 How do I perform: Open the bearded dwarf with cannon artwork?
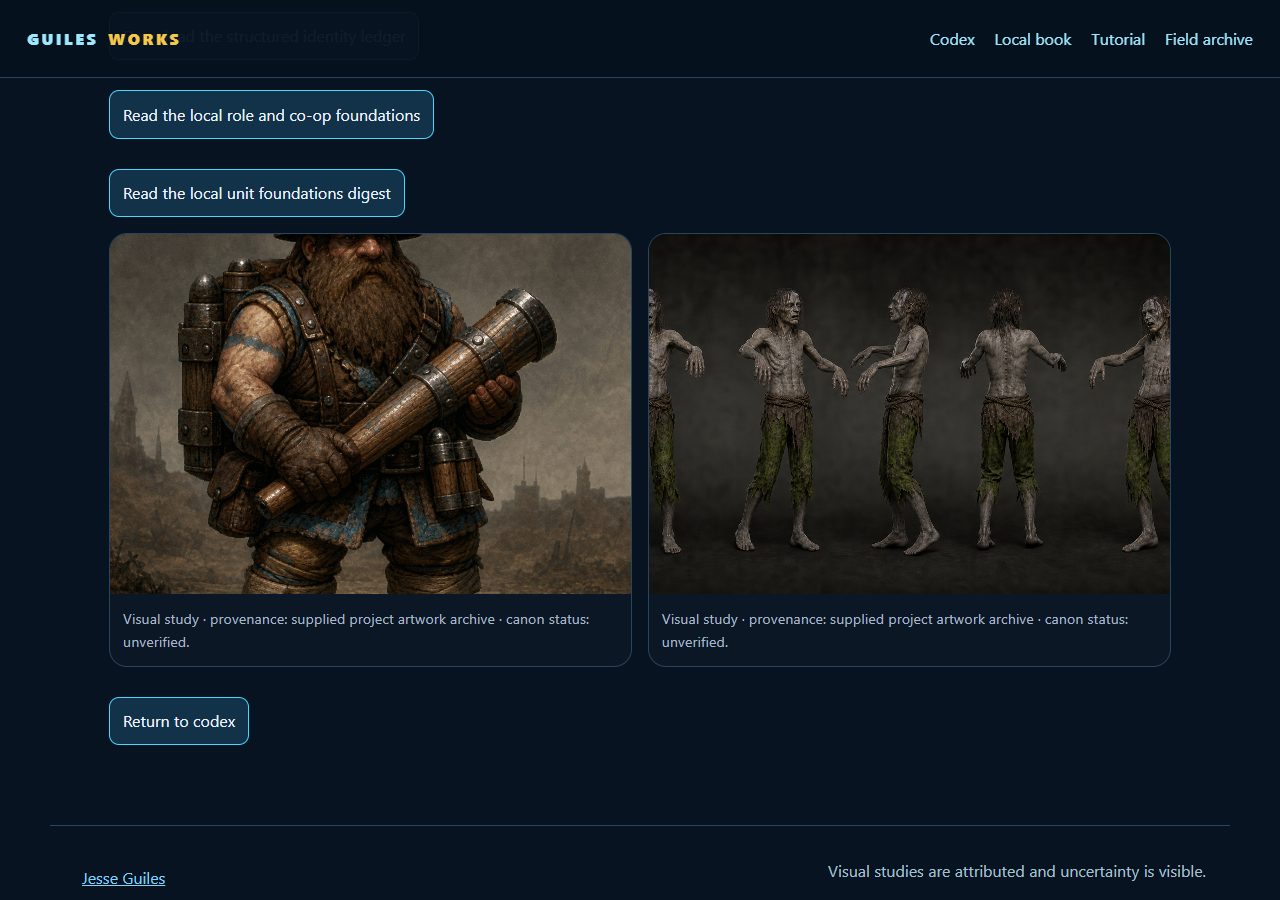click(x=370, y=414)
